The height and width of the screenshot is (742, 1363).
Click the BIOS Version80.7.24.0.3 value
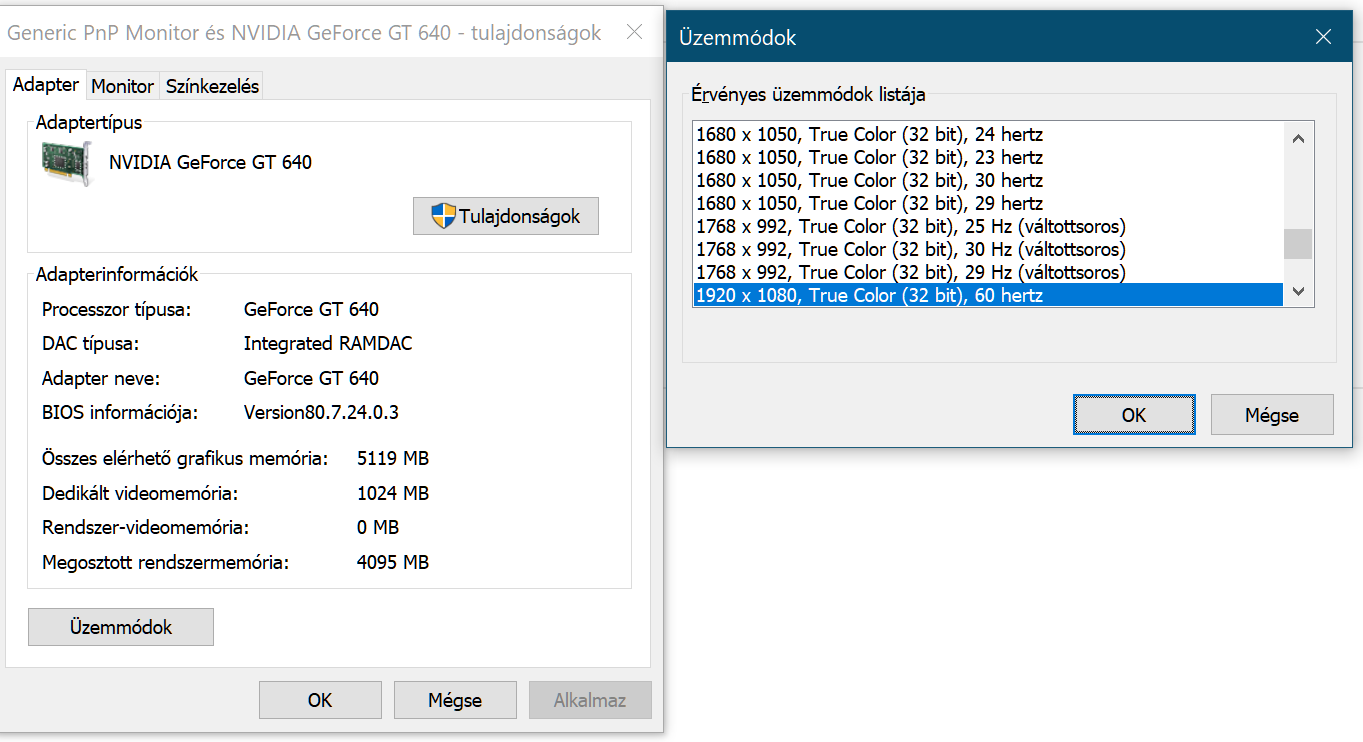(321, 412)
